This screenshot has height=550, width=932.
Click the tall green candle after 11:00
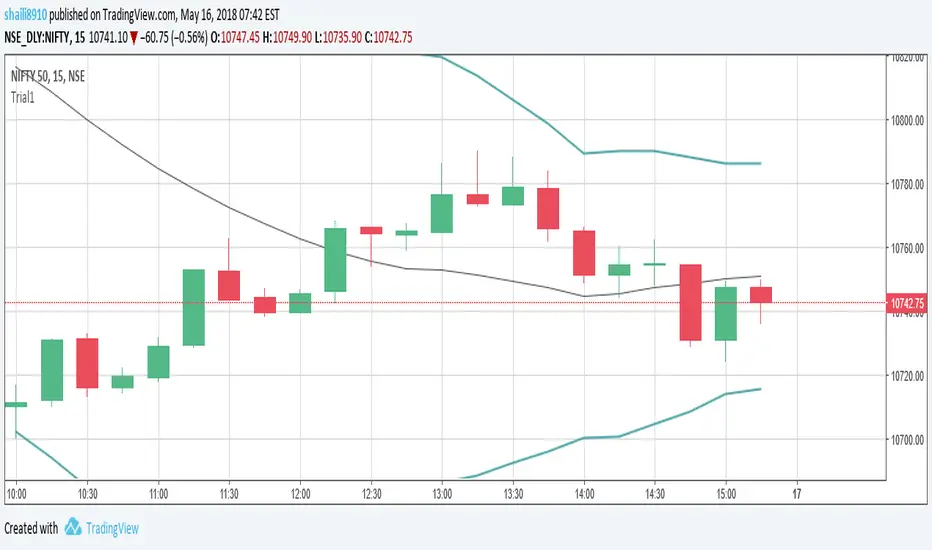[193, 307]
